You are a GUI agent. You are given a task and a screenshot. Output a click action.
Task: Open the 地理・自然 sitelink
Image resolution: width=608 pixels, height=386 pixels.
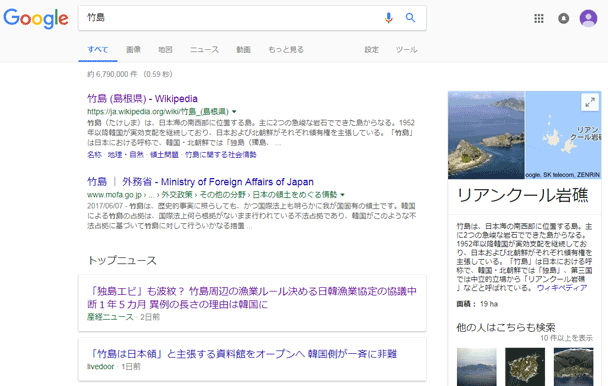pos(126,155)
